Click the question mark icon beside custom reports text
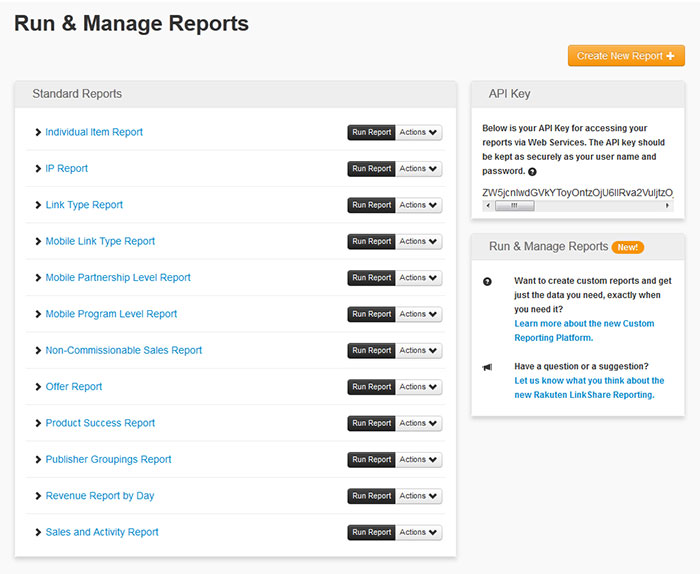 pos(487,282)
